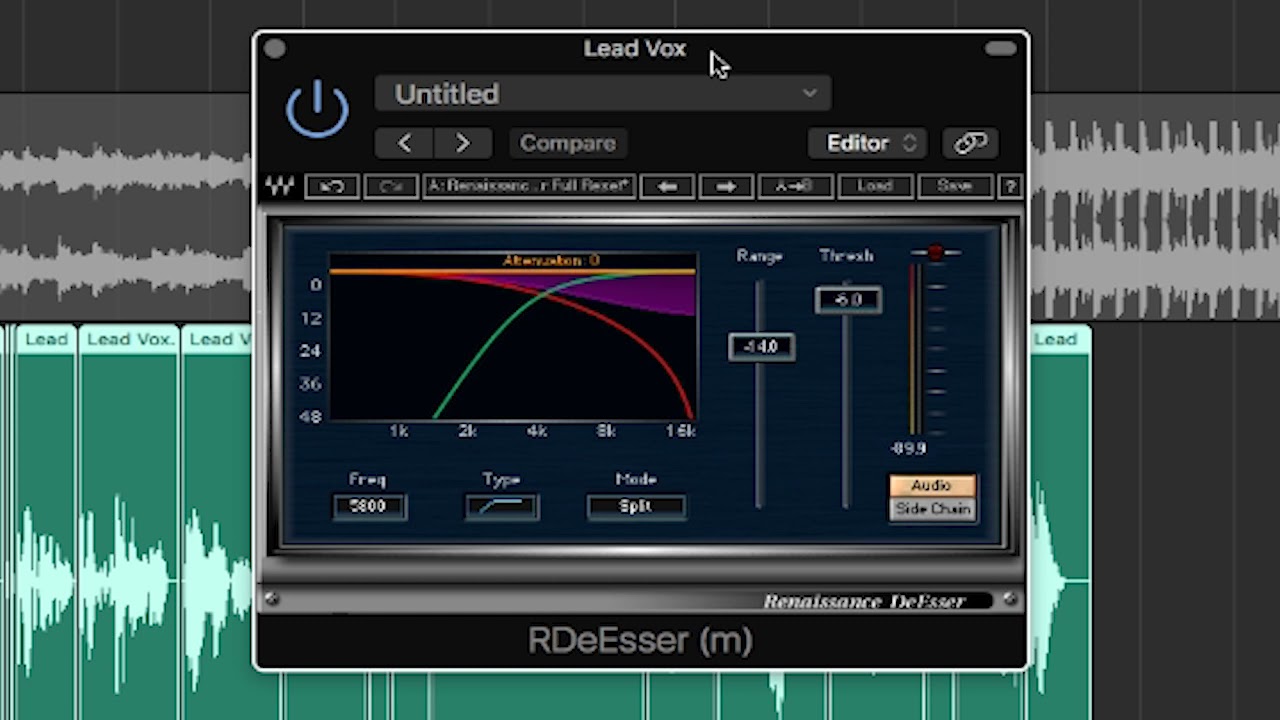Click the Lead Vox window title

[x=635, y=49]
